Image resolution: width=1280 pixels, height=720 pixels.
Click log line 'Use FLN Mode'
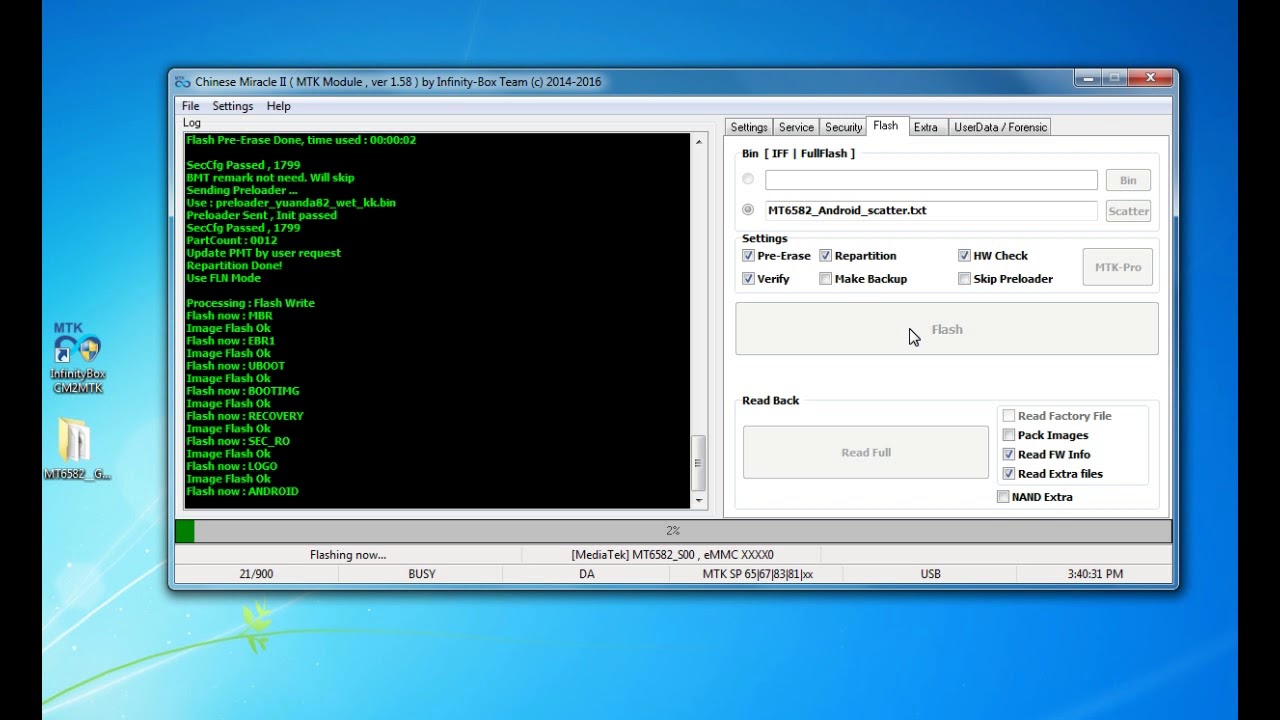tap(223, 278)
